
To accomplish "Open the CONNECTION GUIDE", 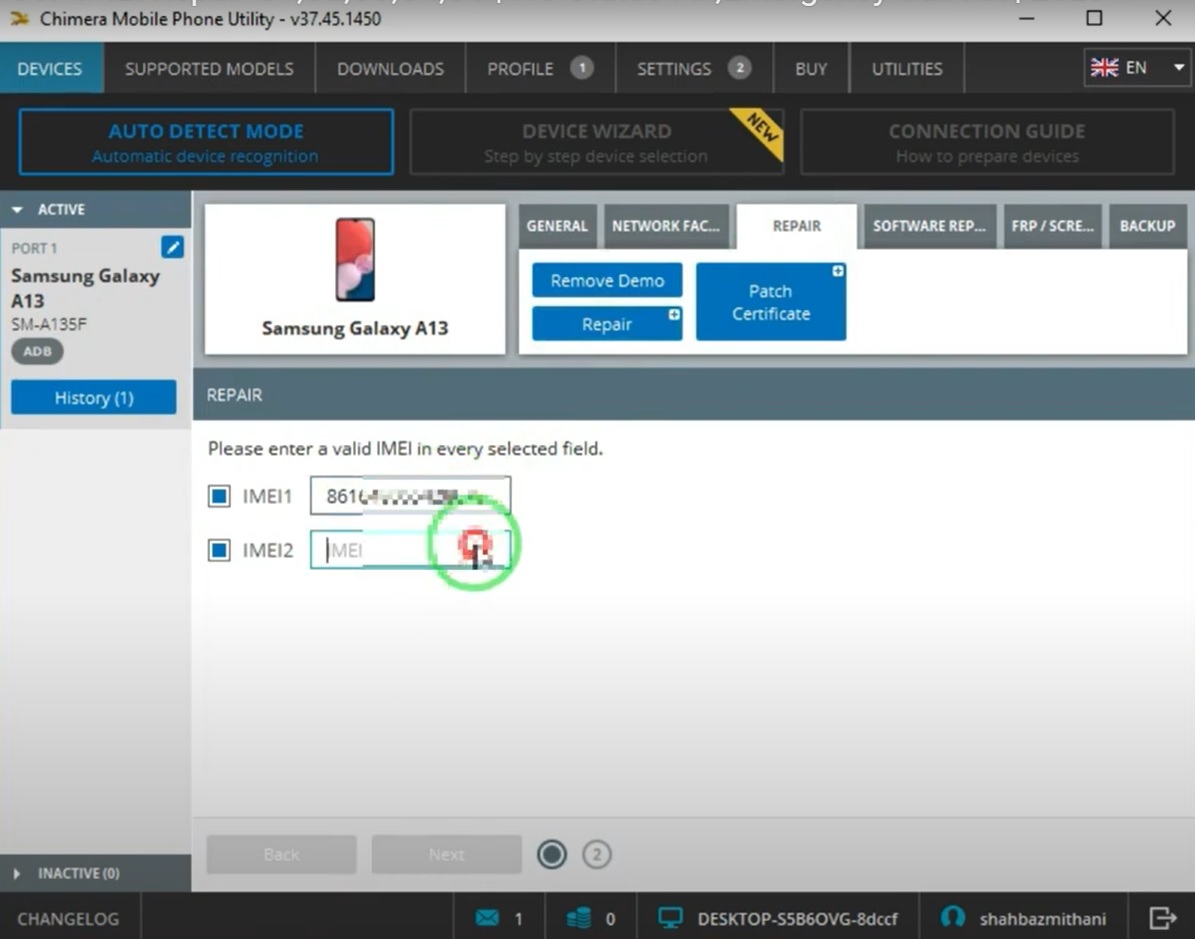I will [x=987, y=142].
